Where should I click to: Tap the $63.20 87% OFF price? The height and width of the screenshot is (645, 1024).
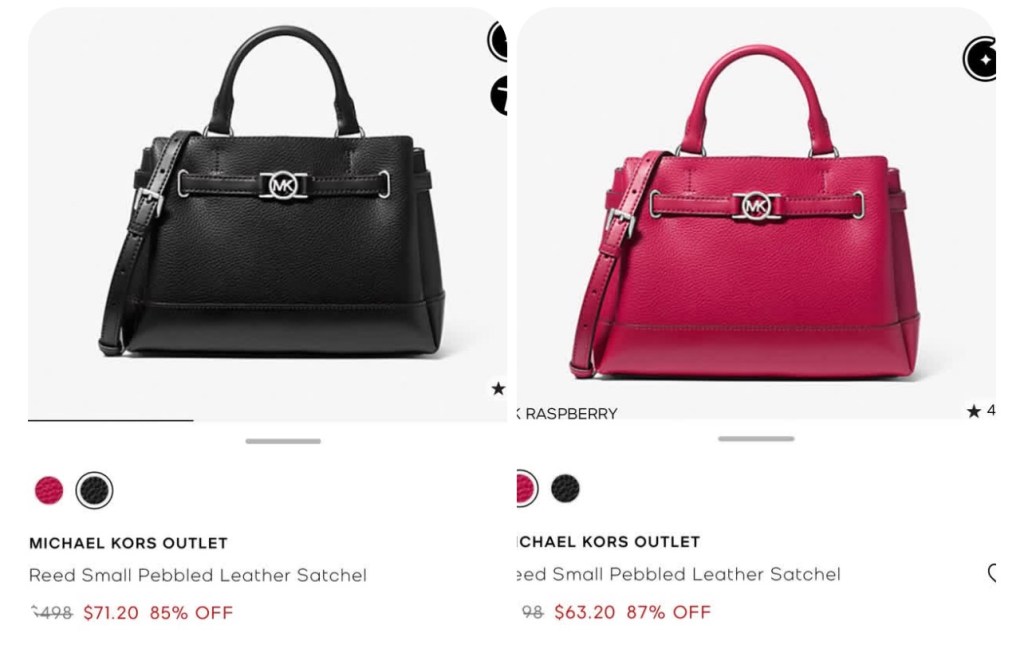(x=632, y=612)
